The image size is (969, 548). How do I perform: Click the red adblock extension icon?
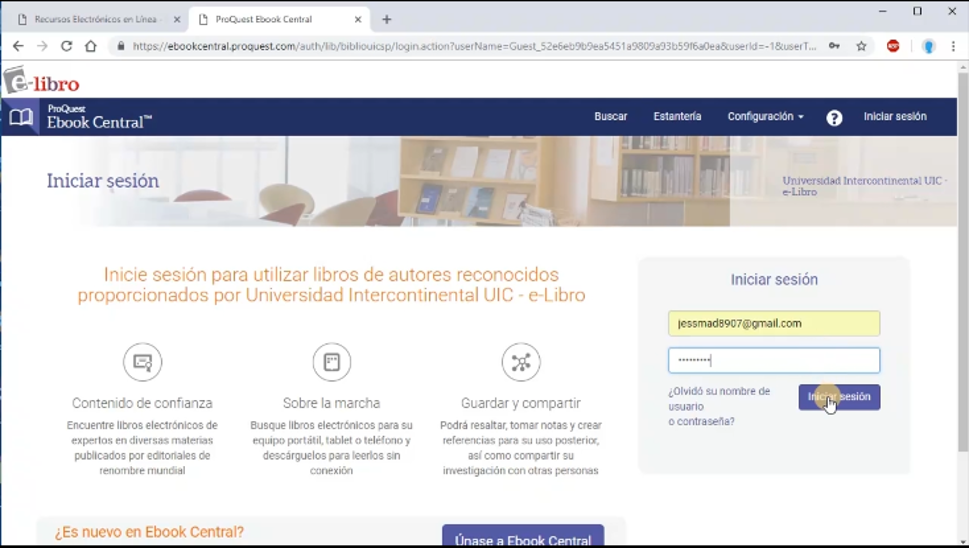(893, 46)
